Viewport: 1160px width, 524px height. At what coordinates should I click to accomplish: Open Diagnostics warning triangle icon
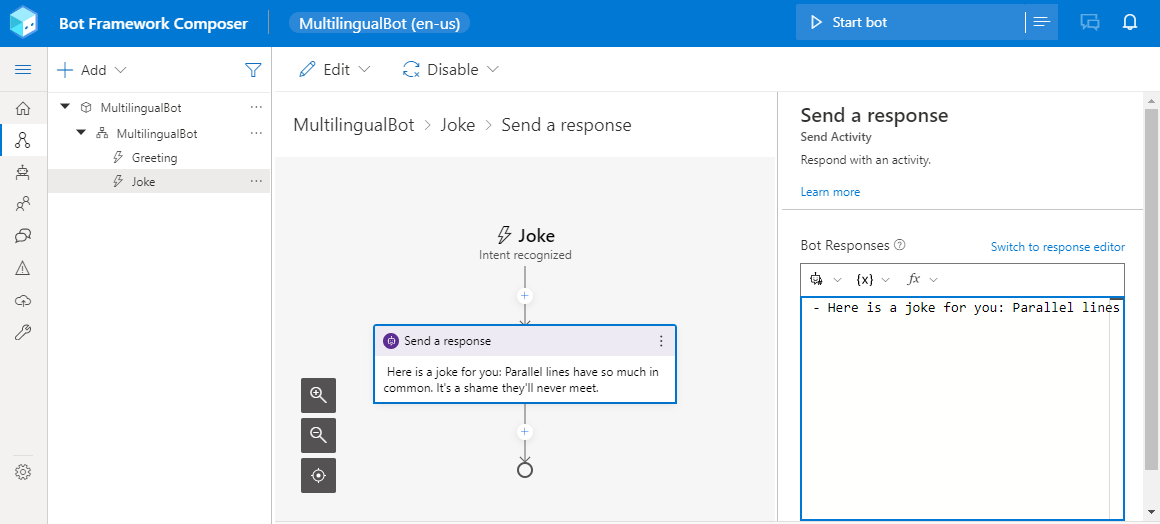23,268
